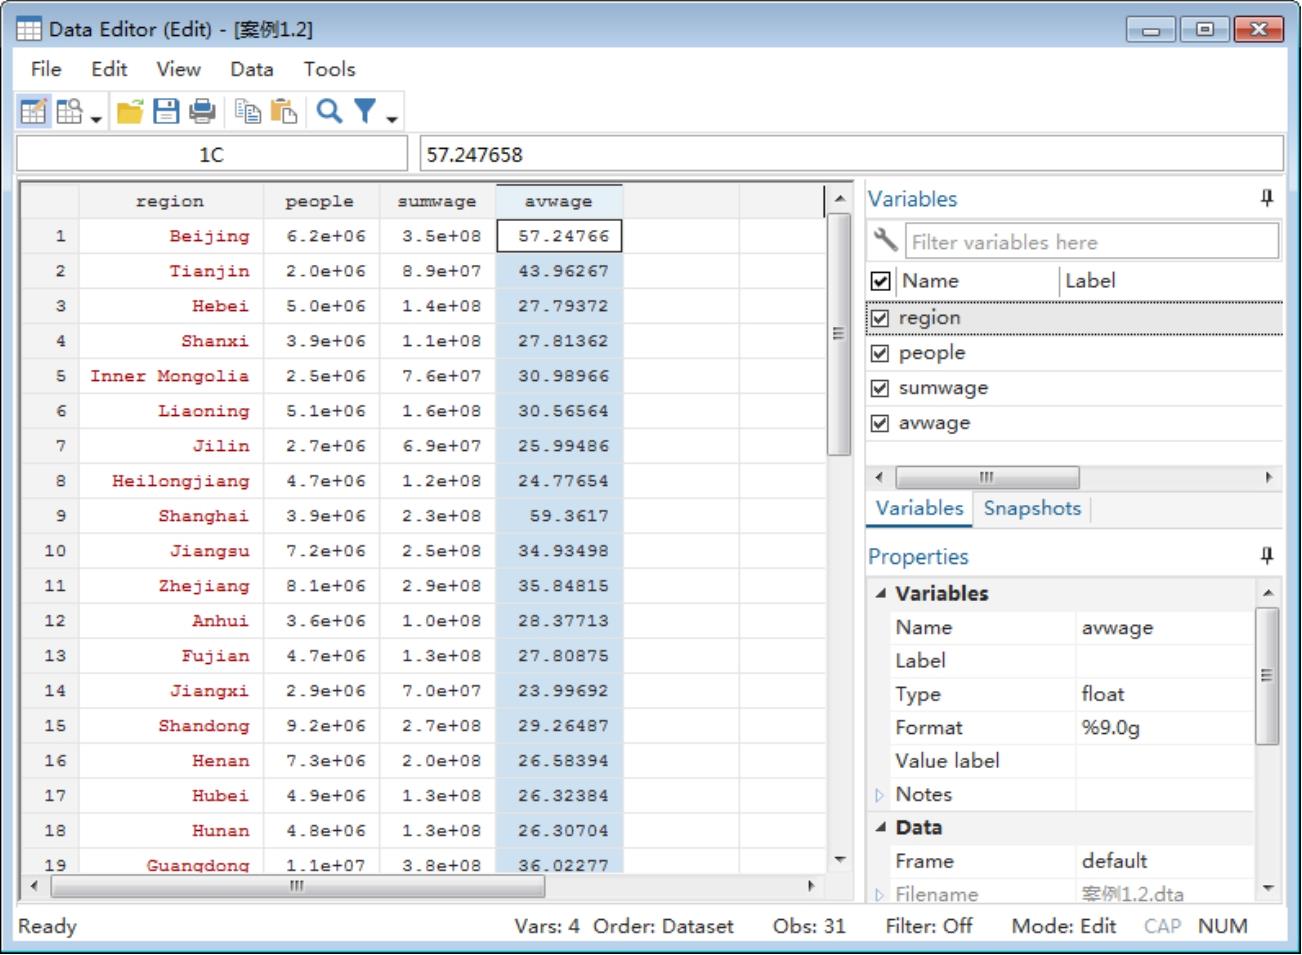This screenshot has width=1302, height=955.
Task: Toggle the avwage variable checkbox
Action: click(x=880, y=423)
